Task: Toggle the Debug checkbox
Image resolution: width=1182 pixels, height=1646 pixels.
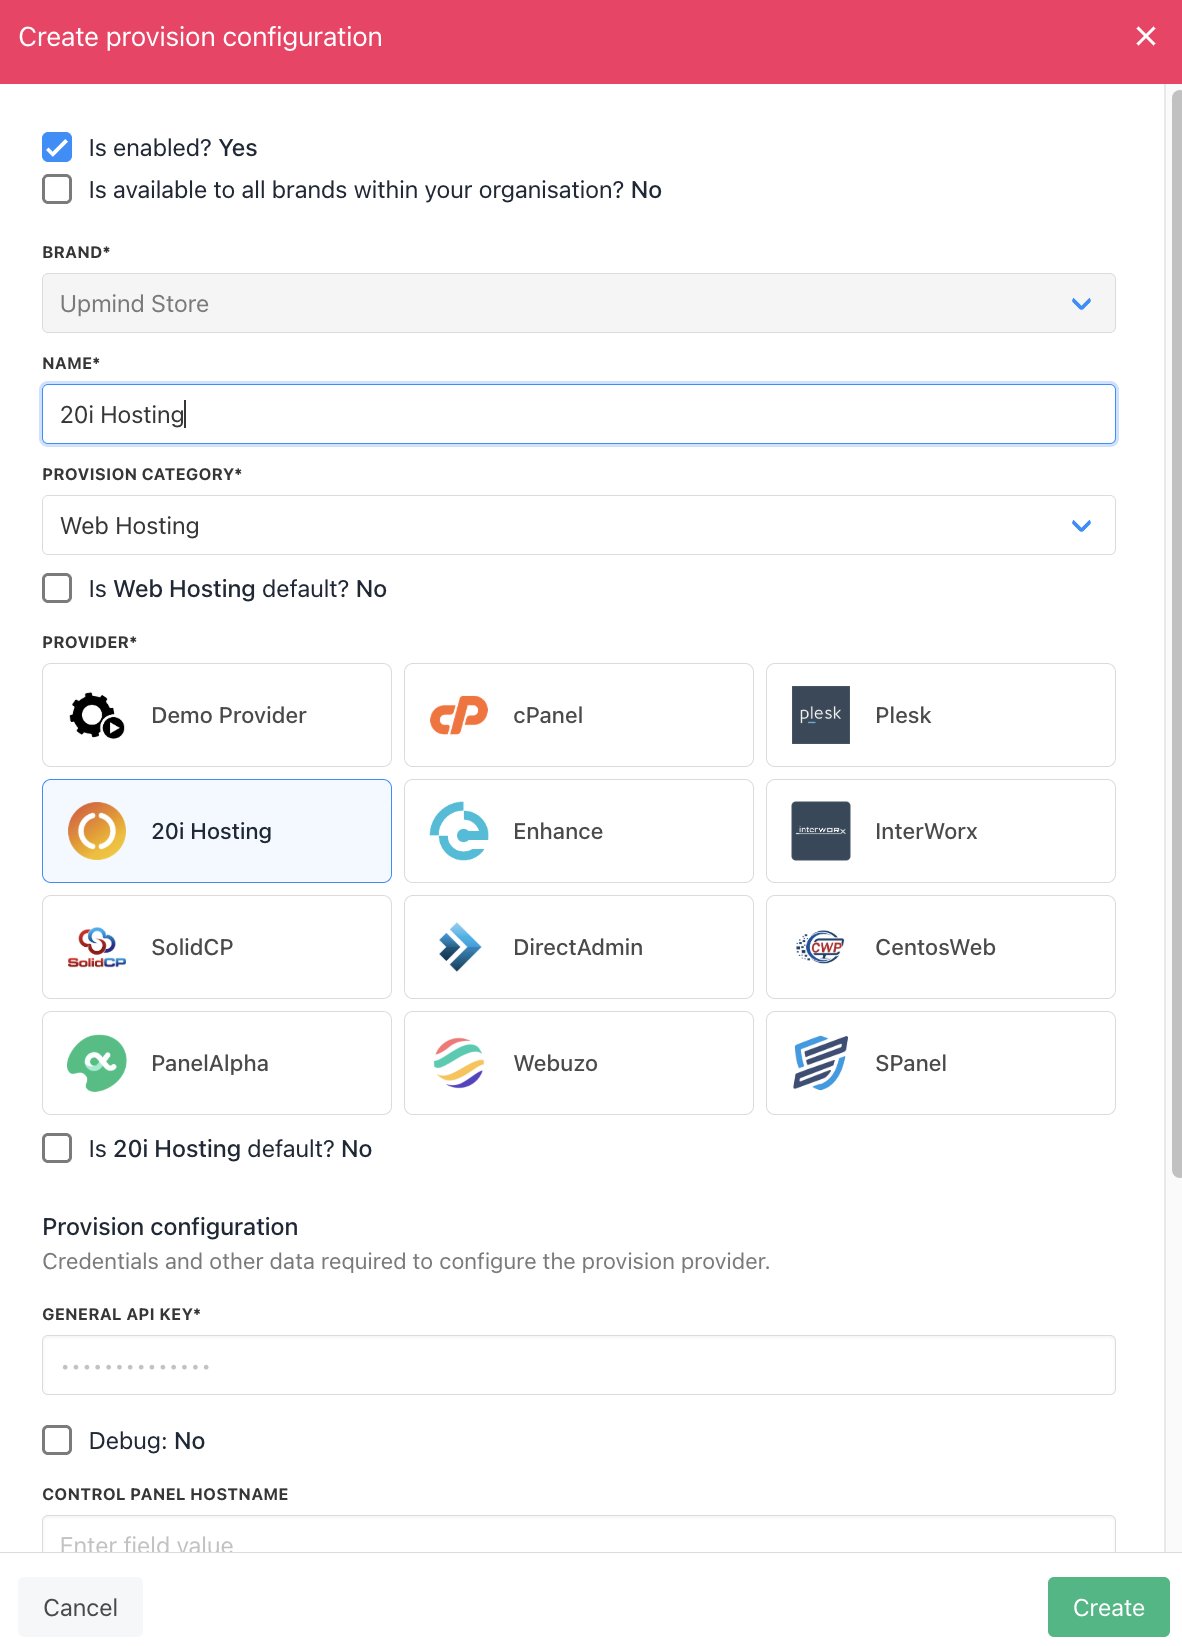Action: coord(57,1440)
